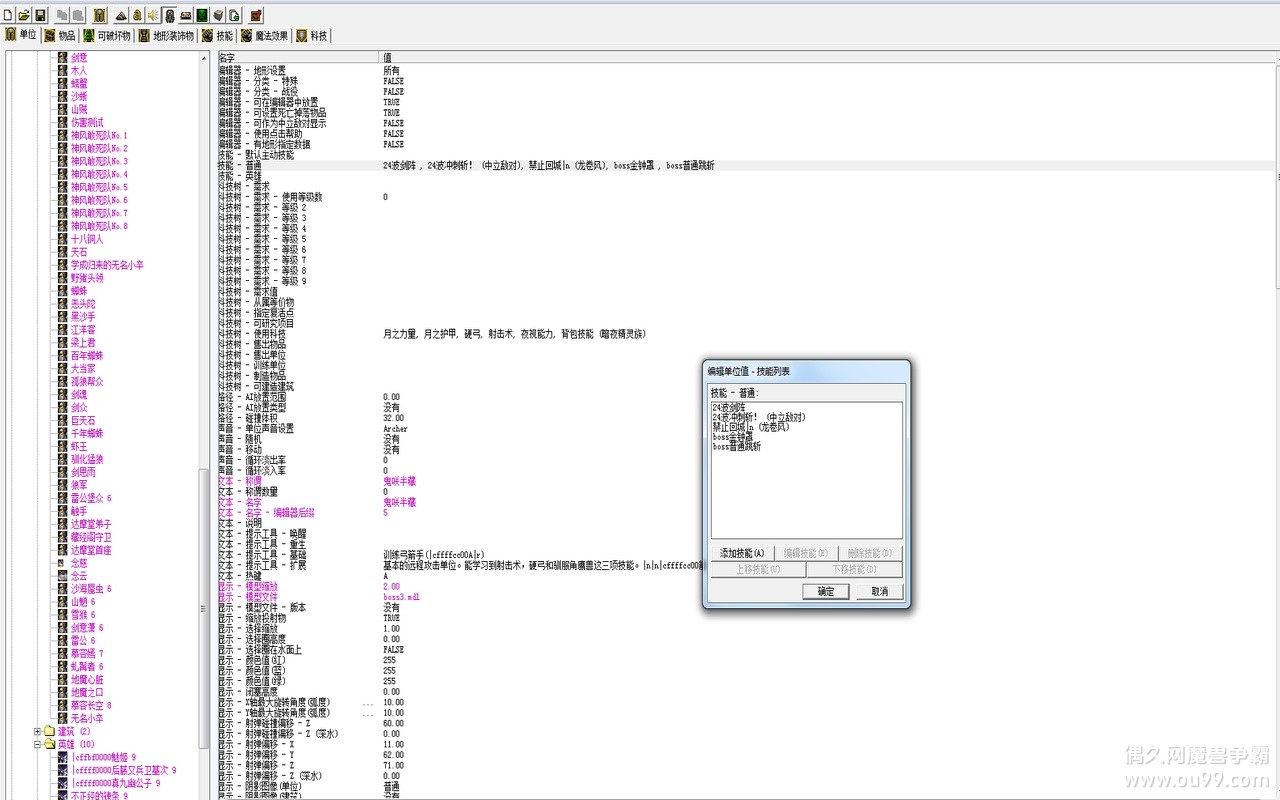Select boss普通跳斩 in ability list

737,447
